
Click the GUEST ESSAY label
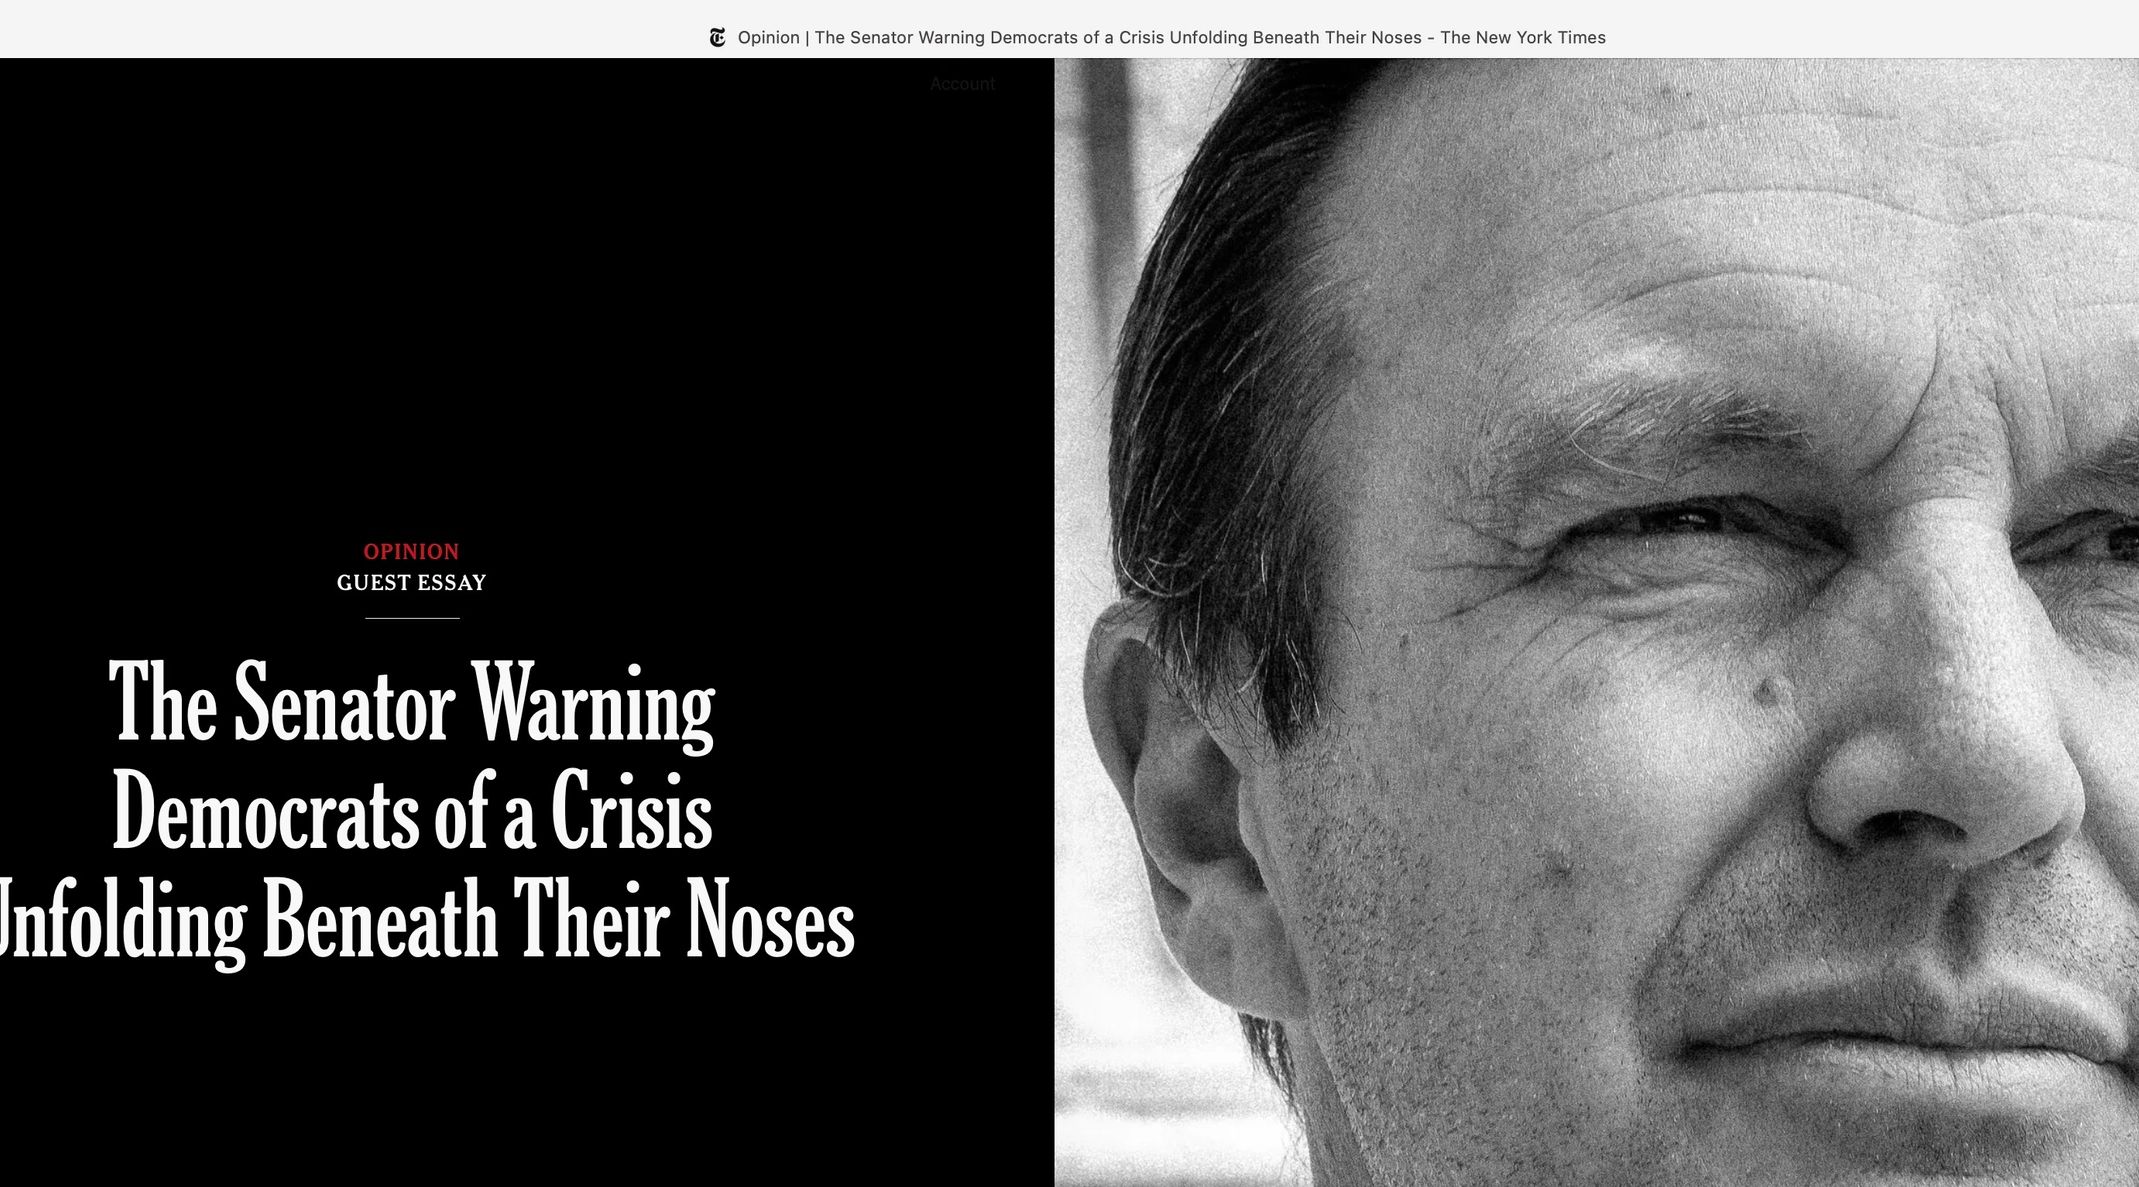[x=411, y=583]
